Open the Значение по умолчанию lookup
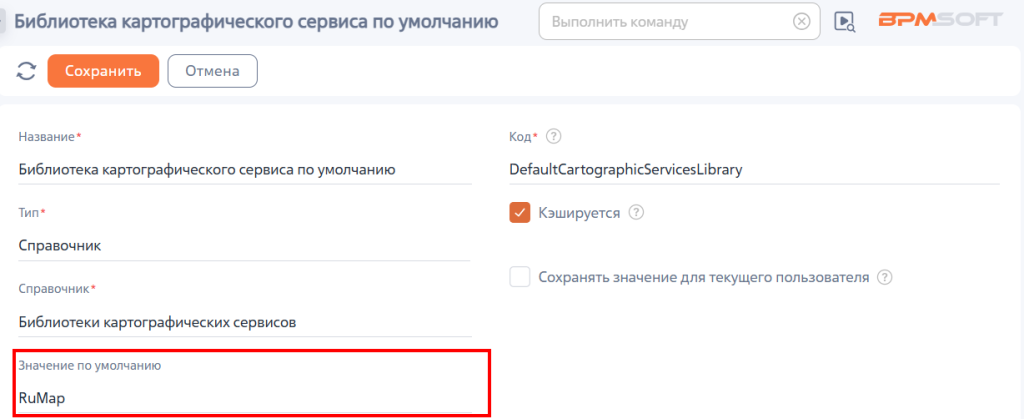The image size is (1024, 419). coord(245,398)
